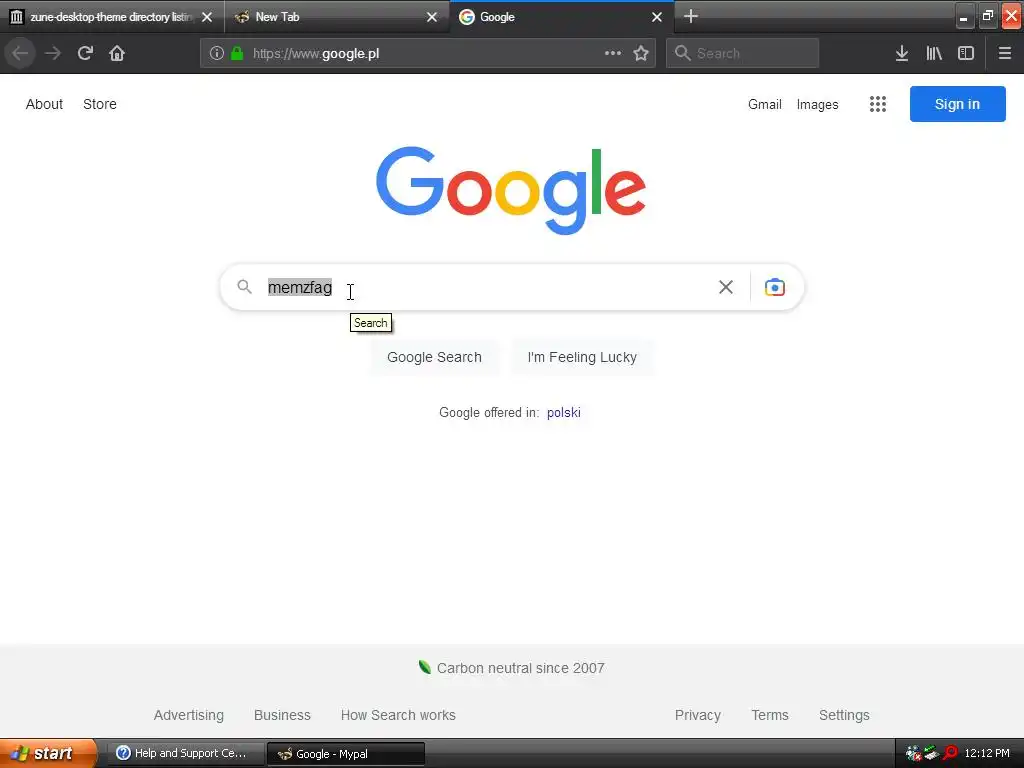This screenshot has height=768, width=1024.
Task: Open the Advertising footer link
Action: tap(189, 715)
